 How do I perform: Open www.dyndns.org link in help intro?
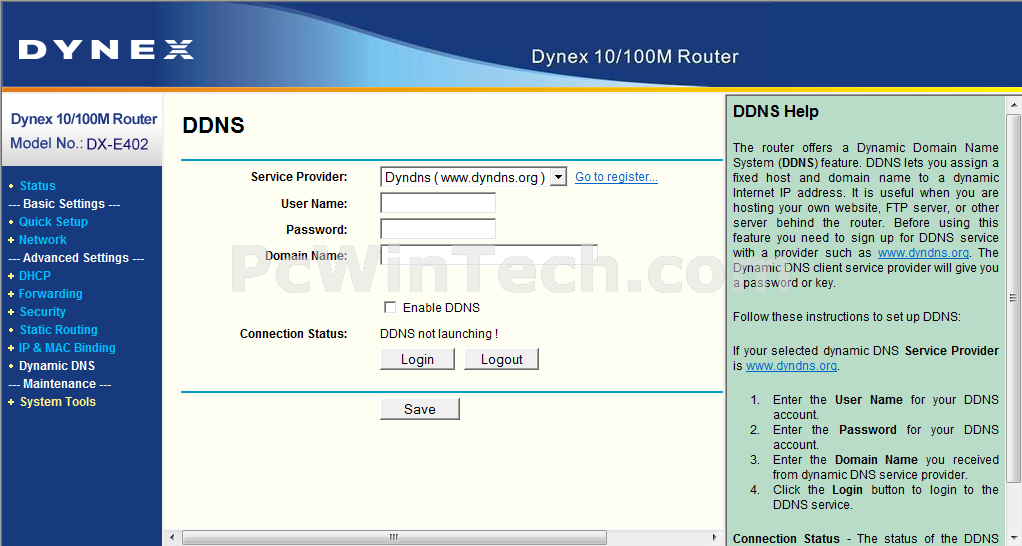pyautogui.click(x=923, y=253)
